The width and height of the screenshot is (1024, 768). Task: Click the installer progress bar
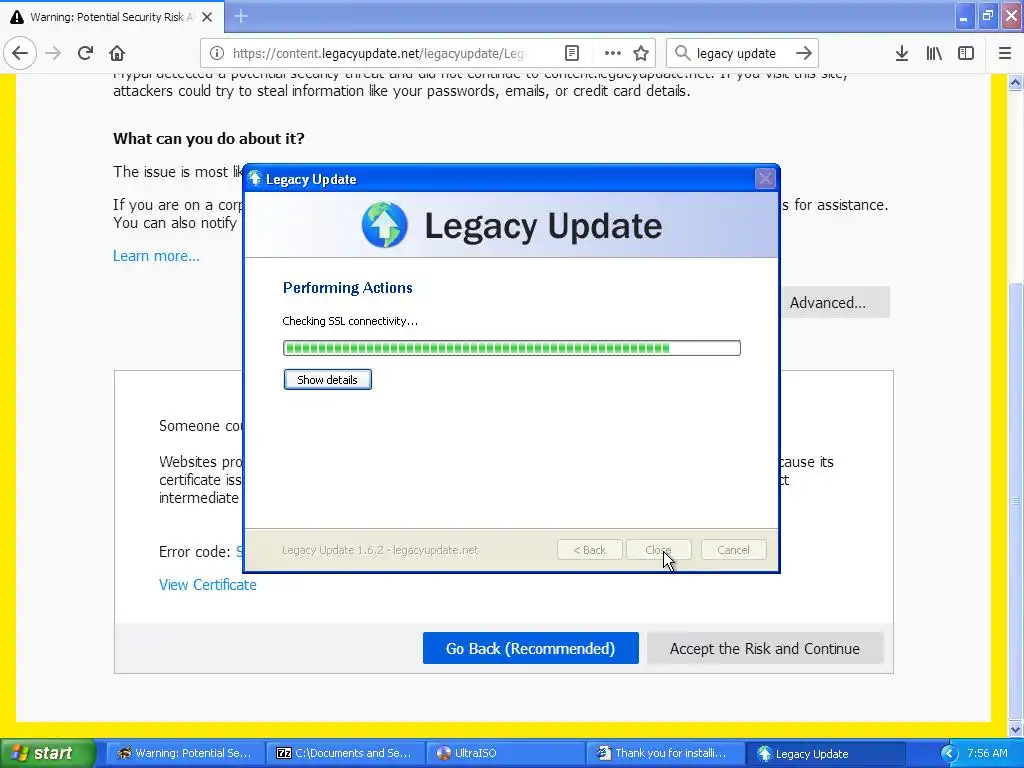pos(511,348)
